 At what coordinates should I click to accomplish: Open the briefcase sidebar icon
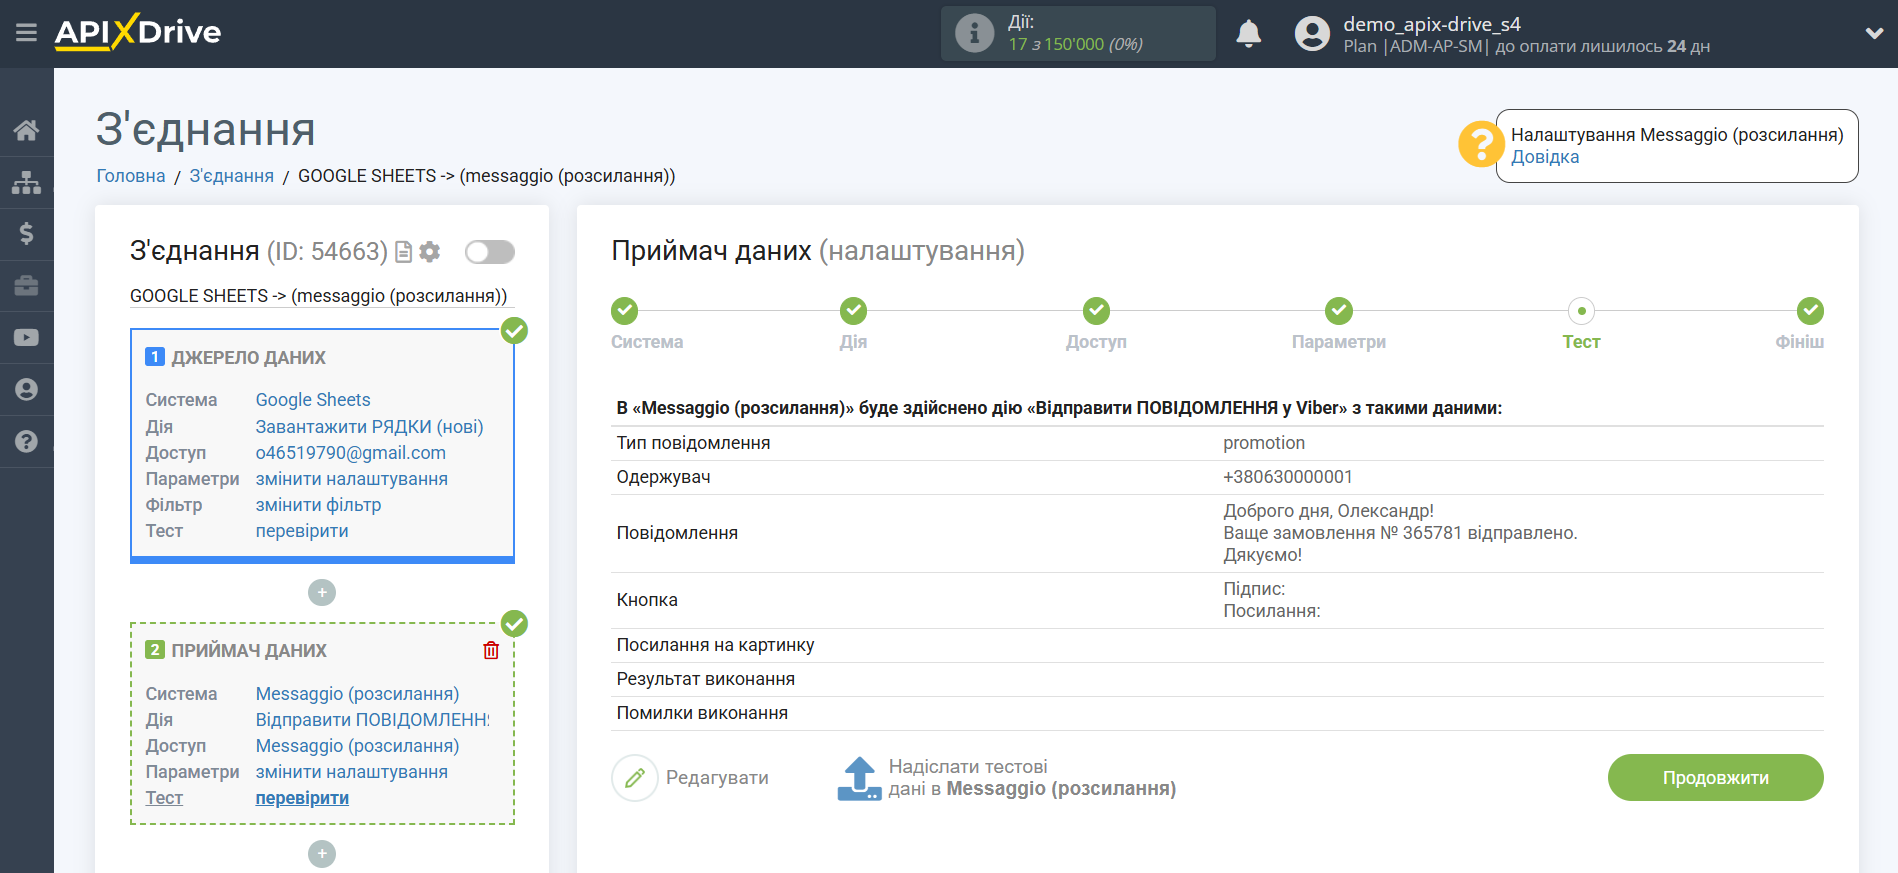pos(27,286)
